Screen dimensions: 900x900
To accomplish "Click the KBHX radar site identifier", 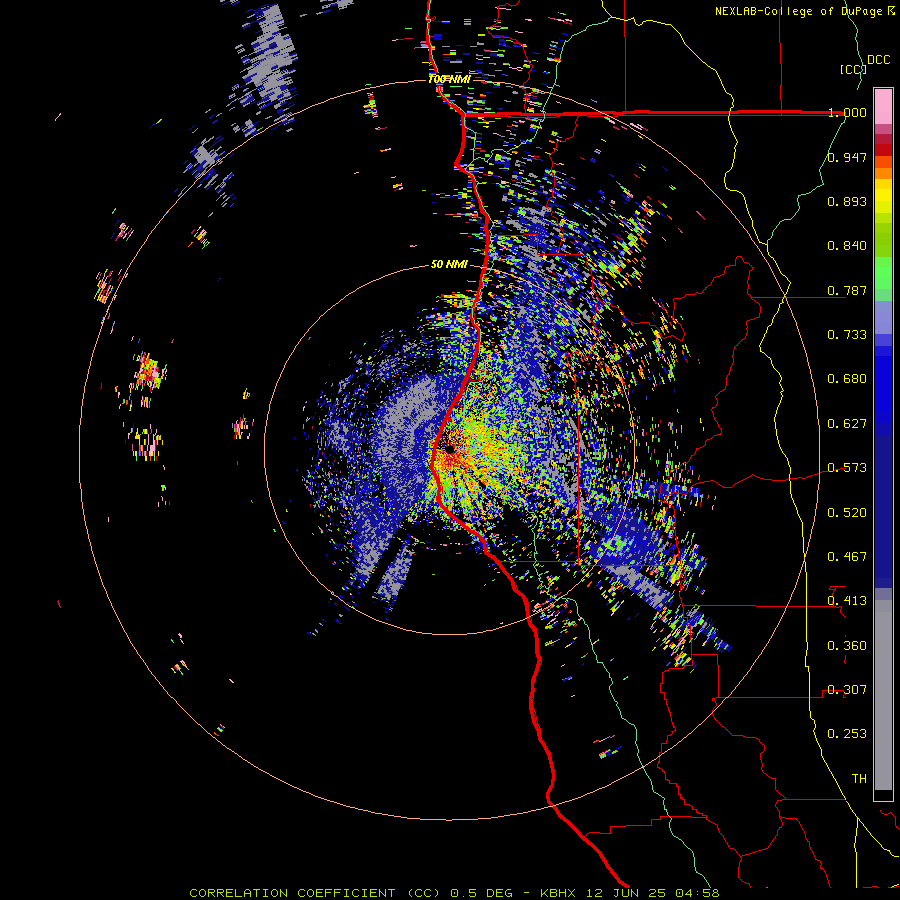I will pyautogui.click(x=560, y=893).
